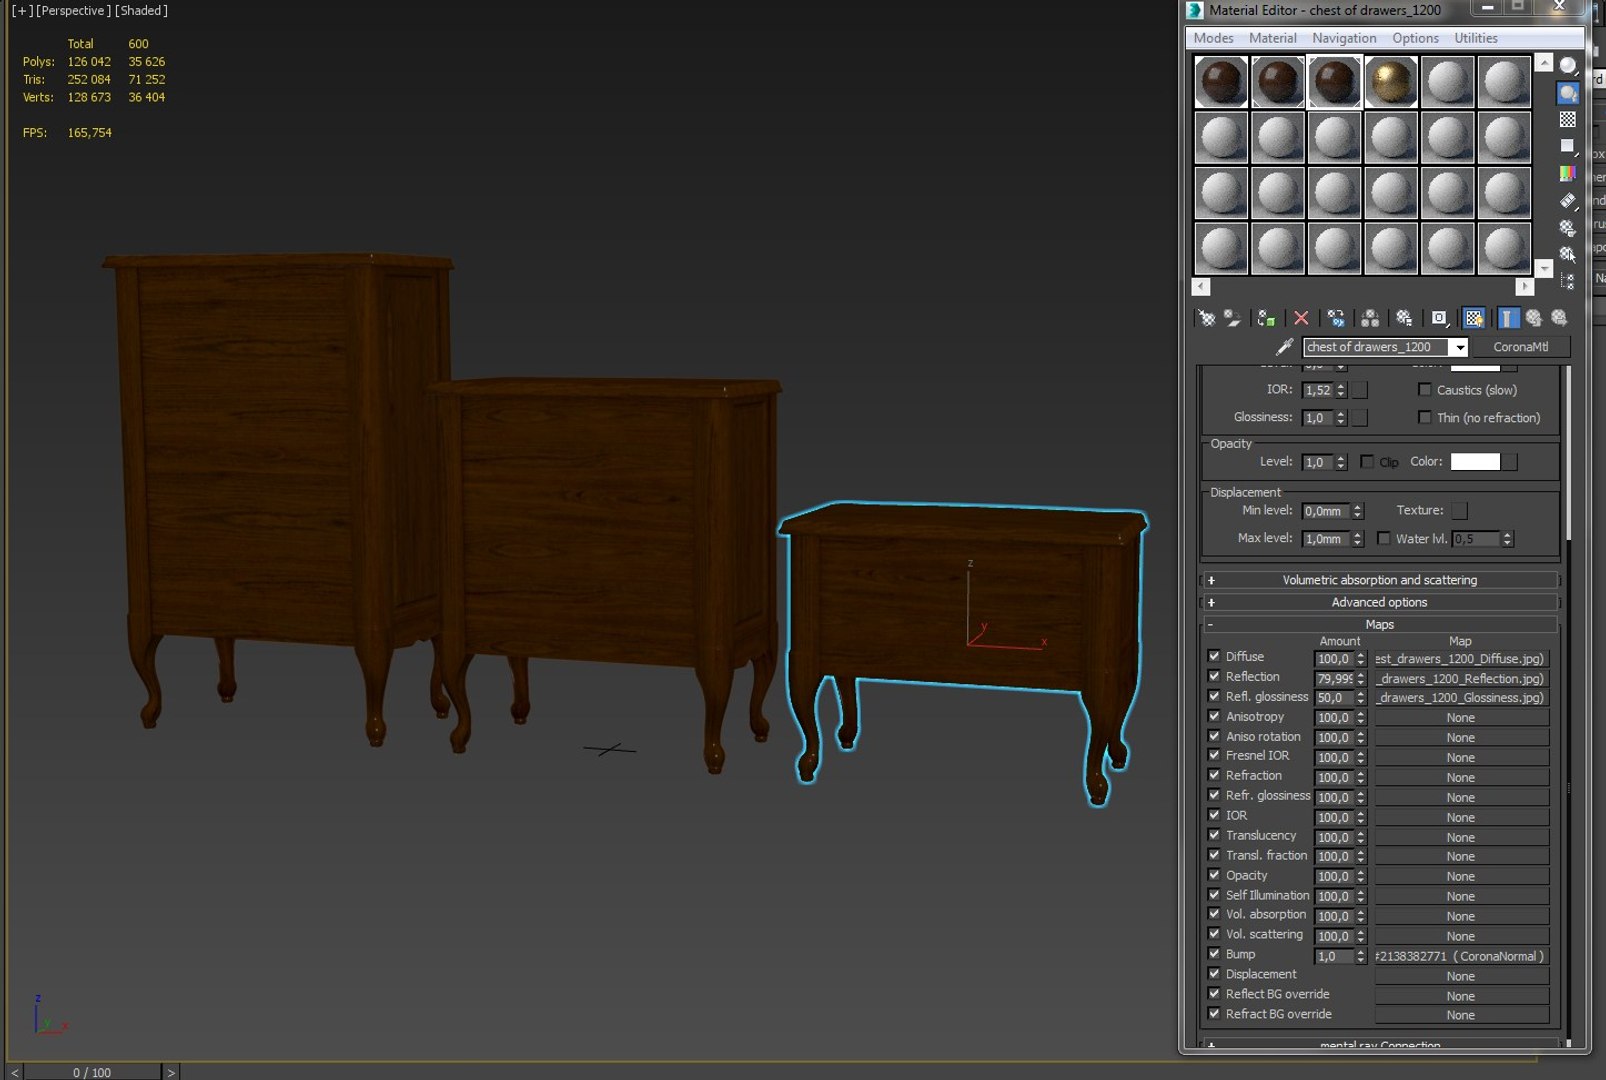This screenshot has height=1080, width=1606.
Task: Open the material name dropdown arrow
Action: 1460,347
